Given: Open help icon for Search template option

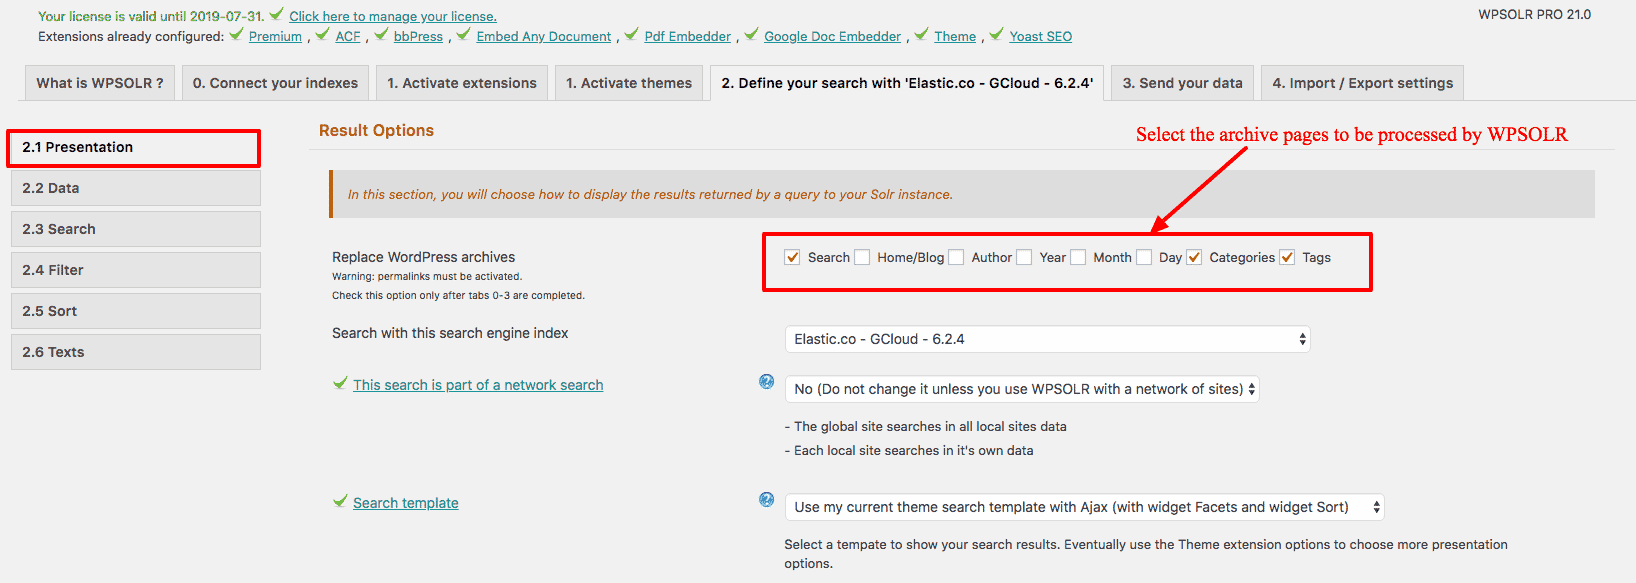Looking at the screenshot, I should click(x=767, y=499).
